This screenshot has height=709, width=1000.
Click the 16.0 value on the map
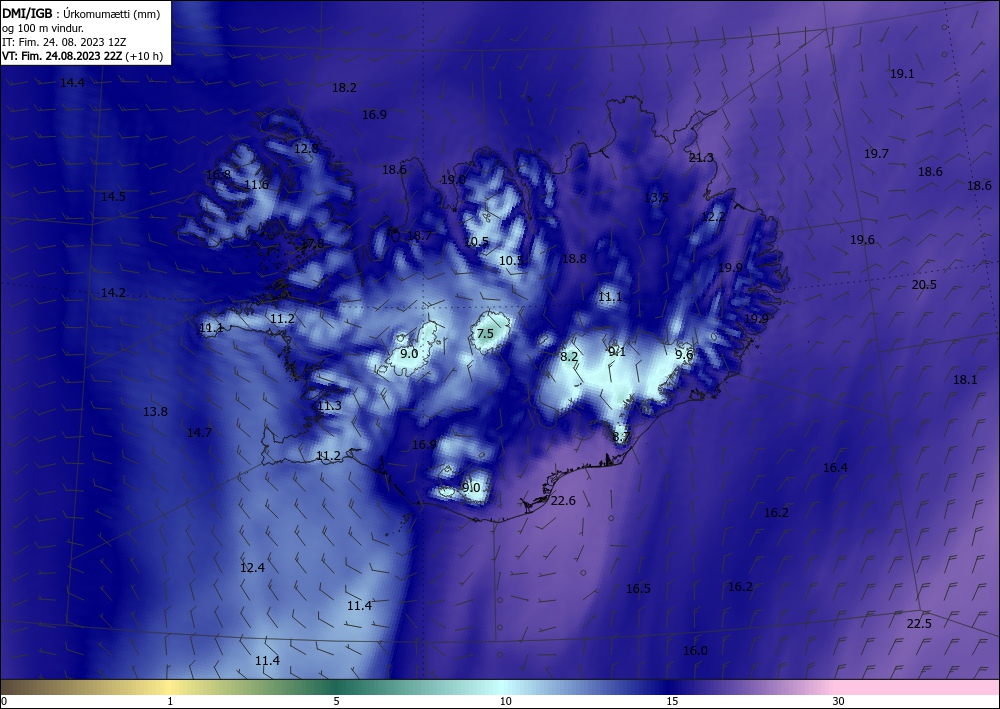(x=695, y=651)
